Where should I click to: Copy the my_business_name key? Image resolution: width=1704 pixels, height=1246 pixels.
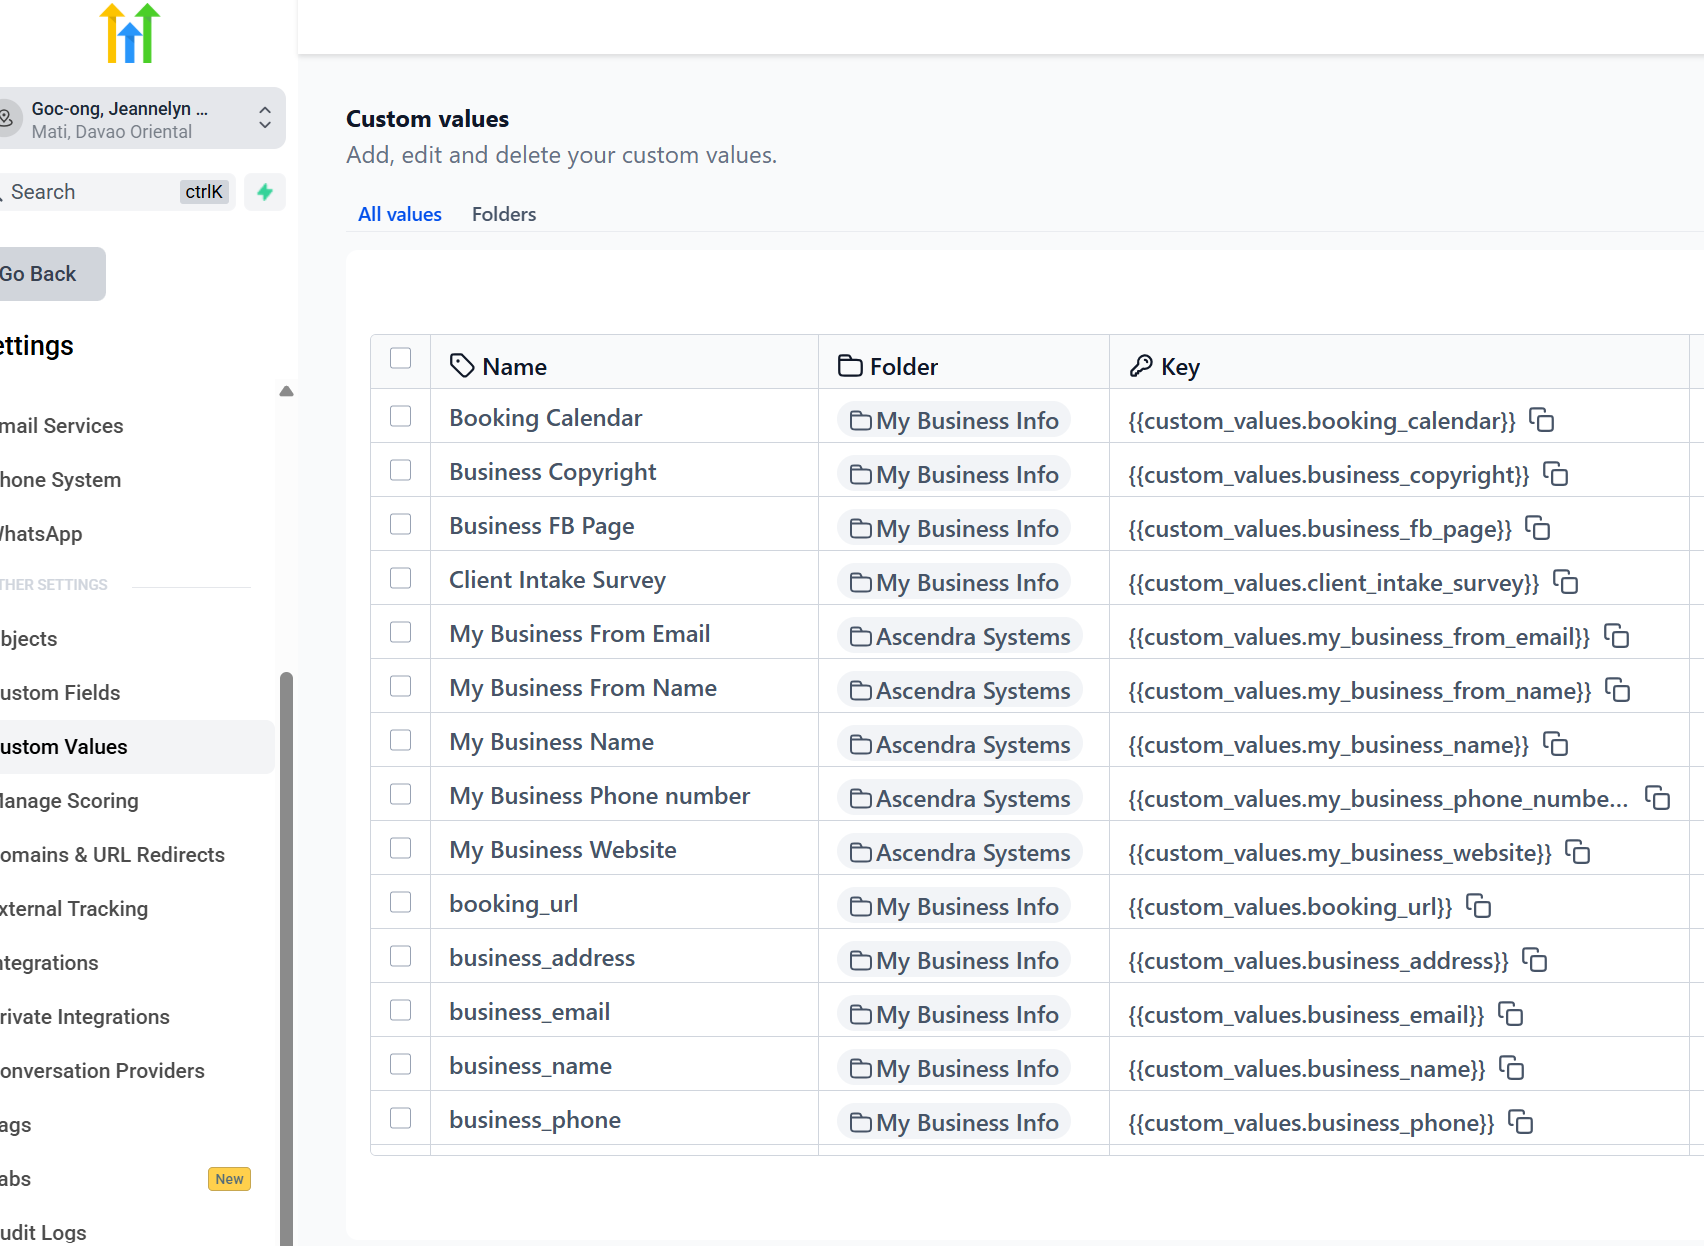pos(1556,744)
